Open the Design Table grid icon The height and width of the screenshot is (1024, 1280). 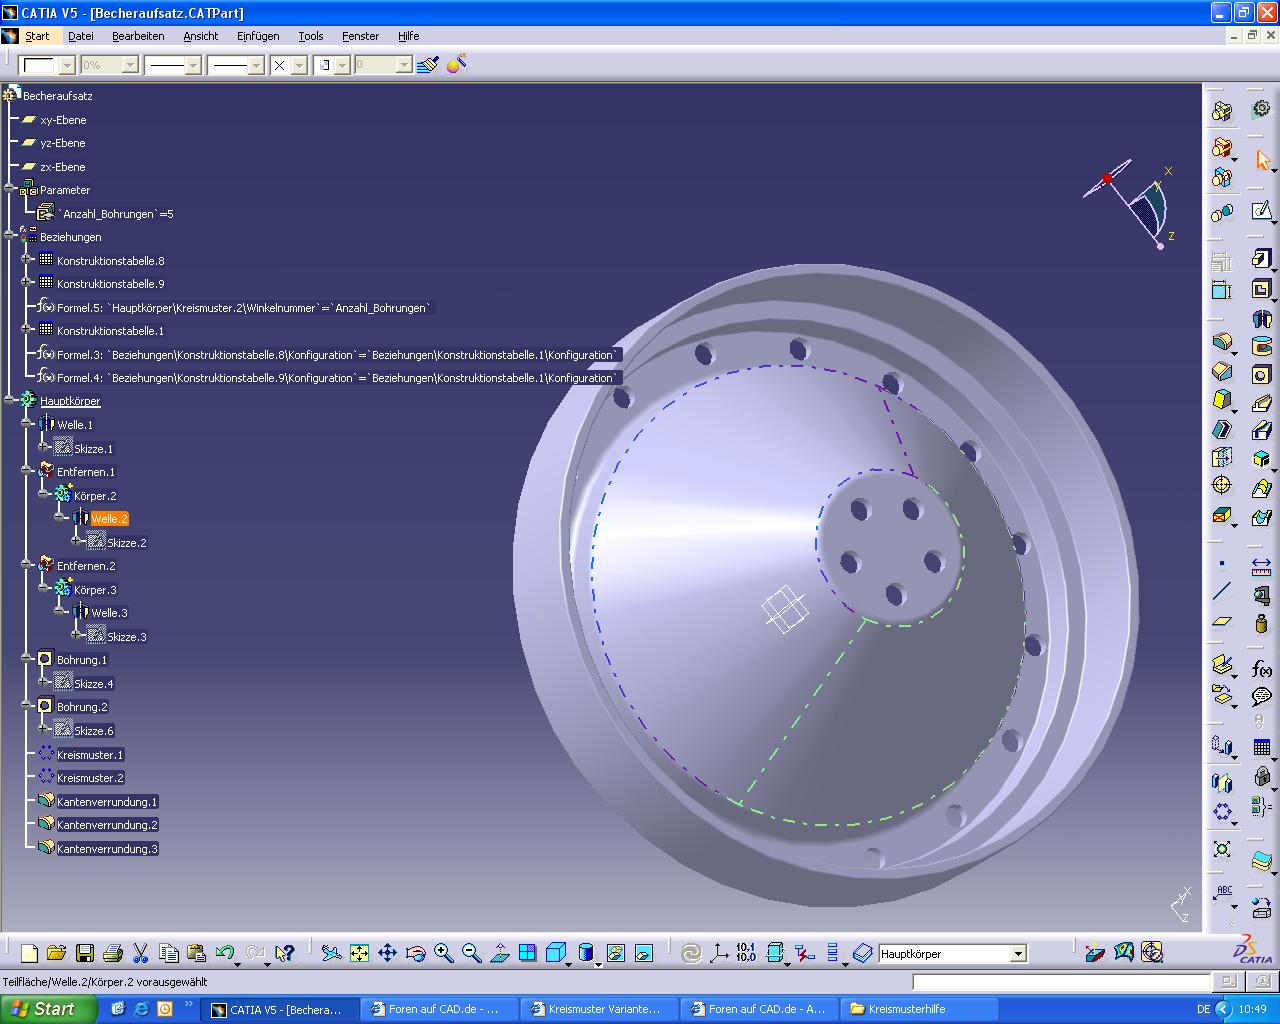[1261, 747]
